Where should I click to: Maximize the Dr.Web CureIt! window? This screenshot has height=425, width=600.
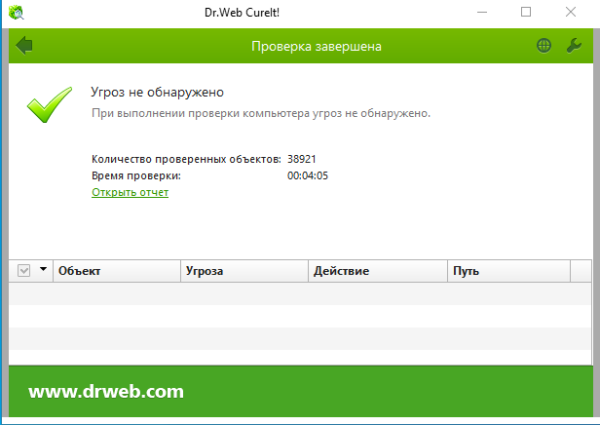(x=526, y=12)
